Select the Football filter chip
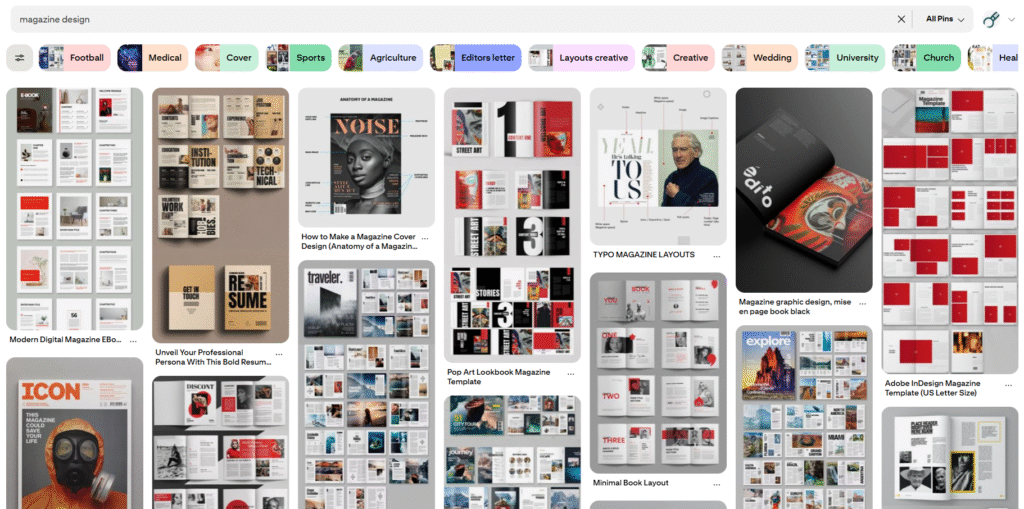Viewport: 1024px width, 509px height. [75, 58]
